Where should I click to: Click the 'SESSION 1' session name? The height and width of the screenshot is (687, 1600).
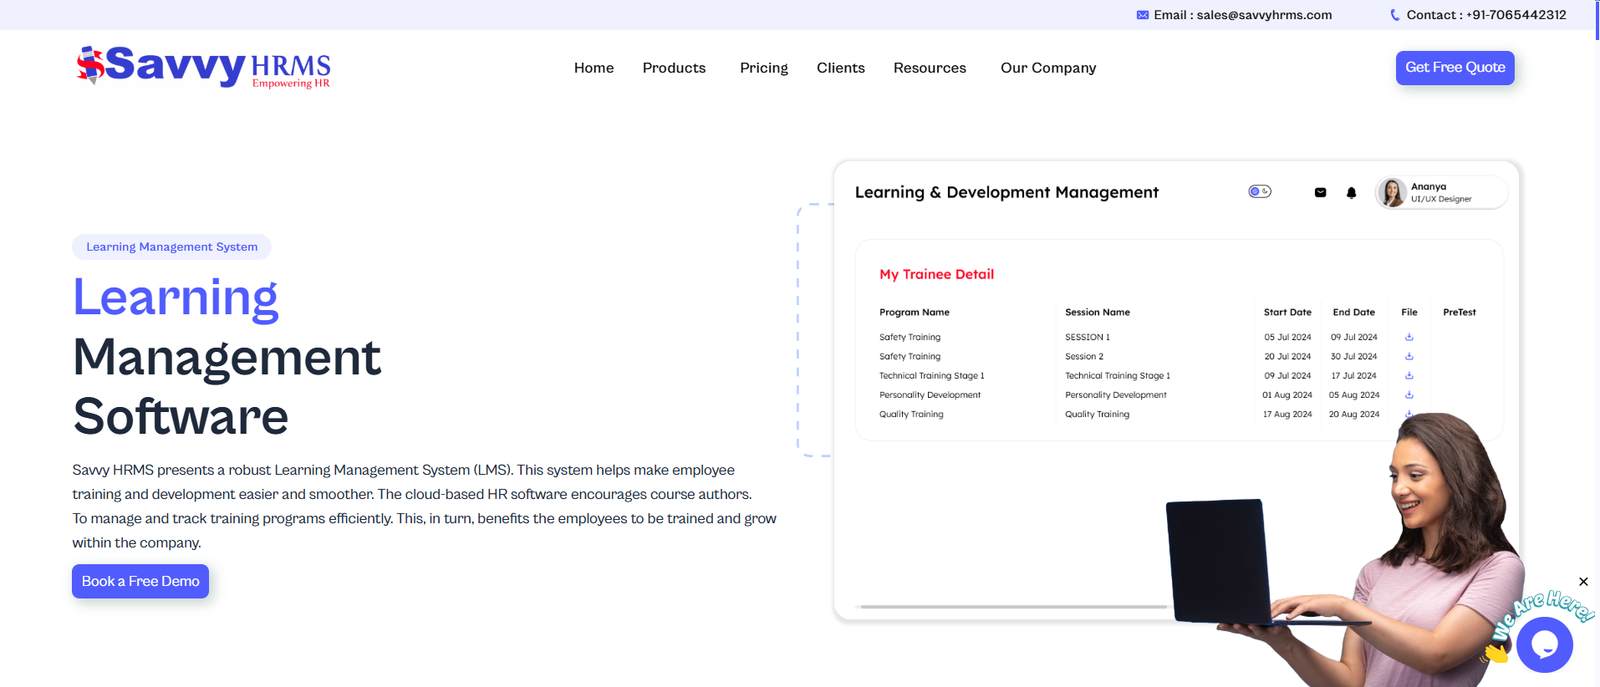pos(1087,337)
